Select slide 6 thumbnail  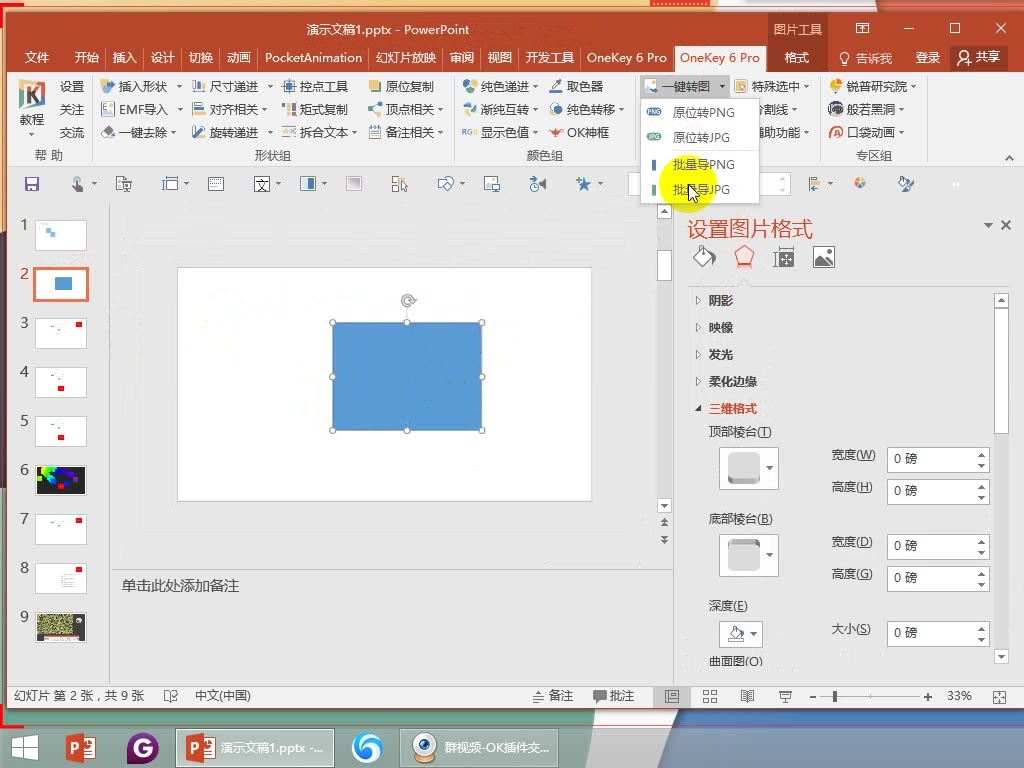(61, 480)
